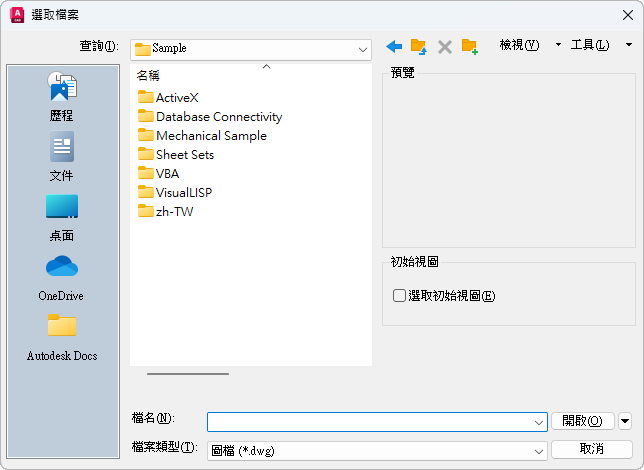Screen dimensions: 644x470
Task: Click the horizontal scrollbar under file list
Action: [188, 374]
